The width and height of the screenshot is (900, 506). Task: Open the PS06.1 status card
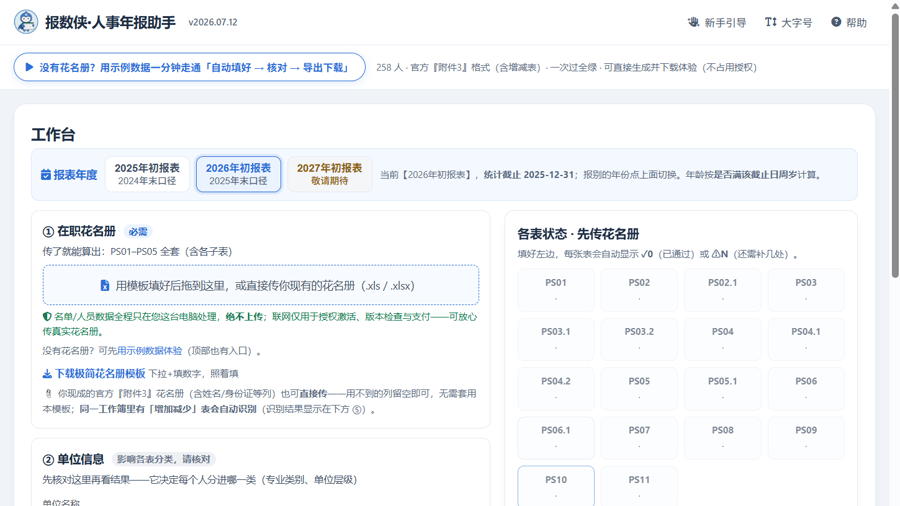(556, 438)
